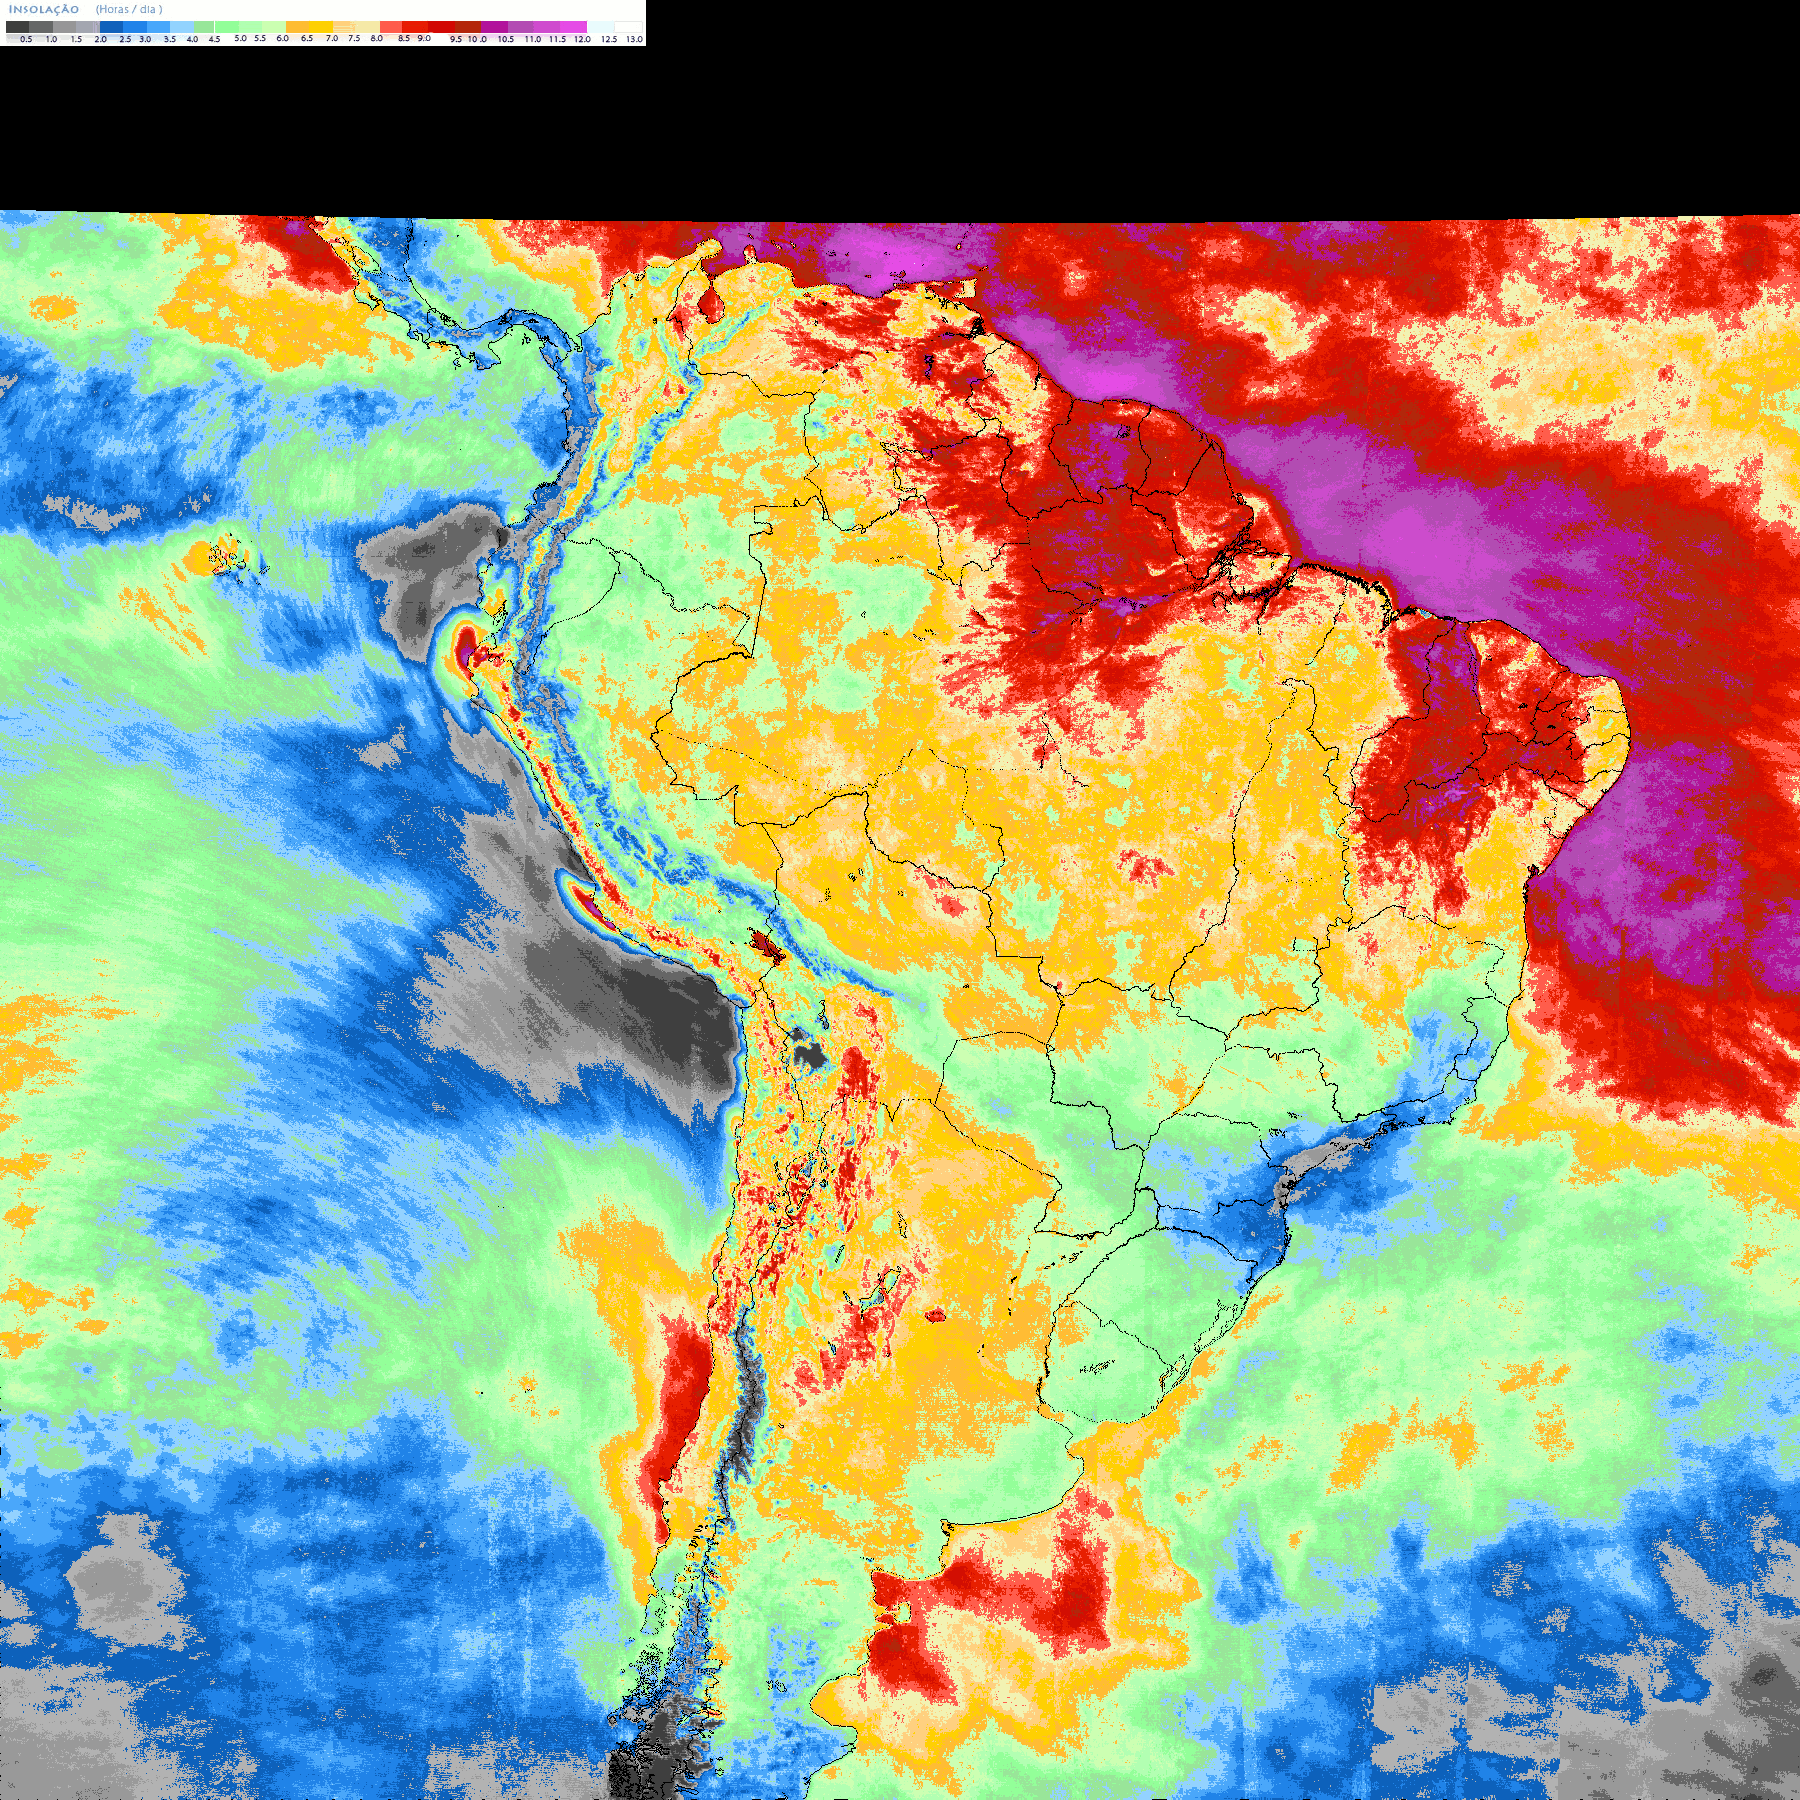Pick the dark blue legend swatch
Screen dimensions: 1800x1800
111,27
